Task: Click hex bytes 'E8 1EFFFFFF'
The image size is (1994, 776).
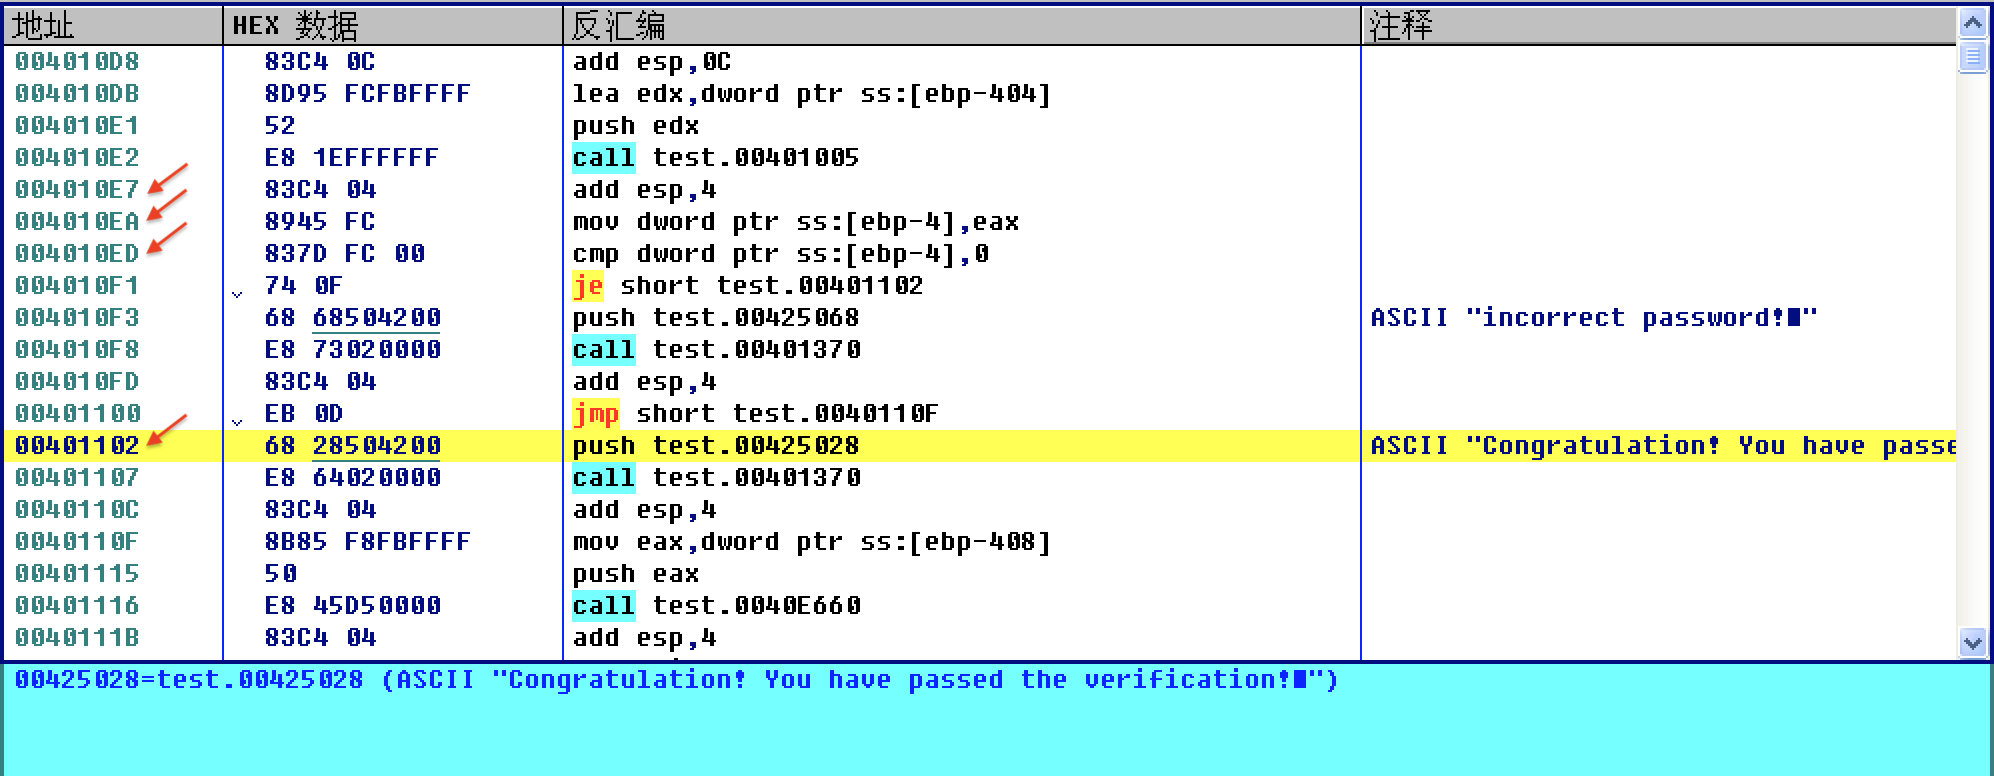Action: [351, 158]
